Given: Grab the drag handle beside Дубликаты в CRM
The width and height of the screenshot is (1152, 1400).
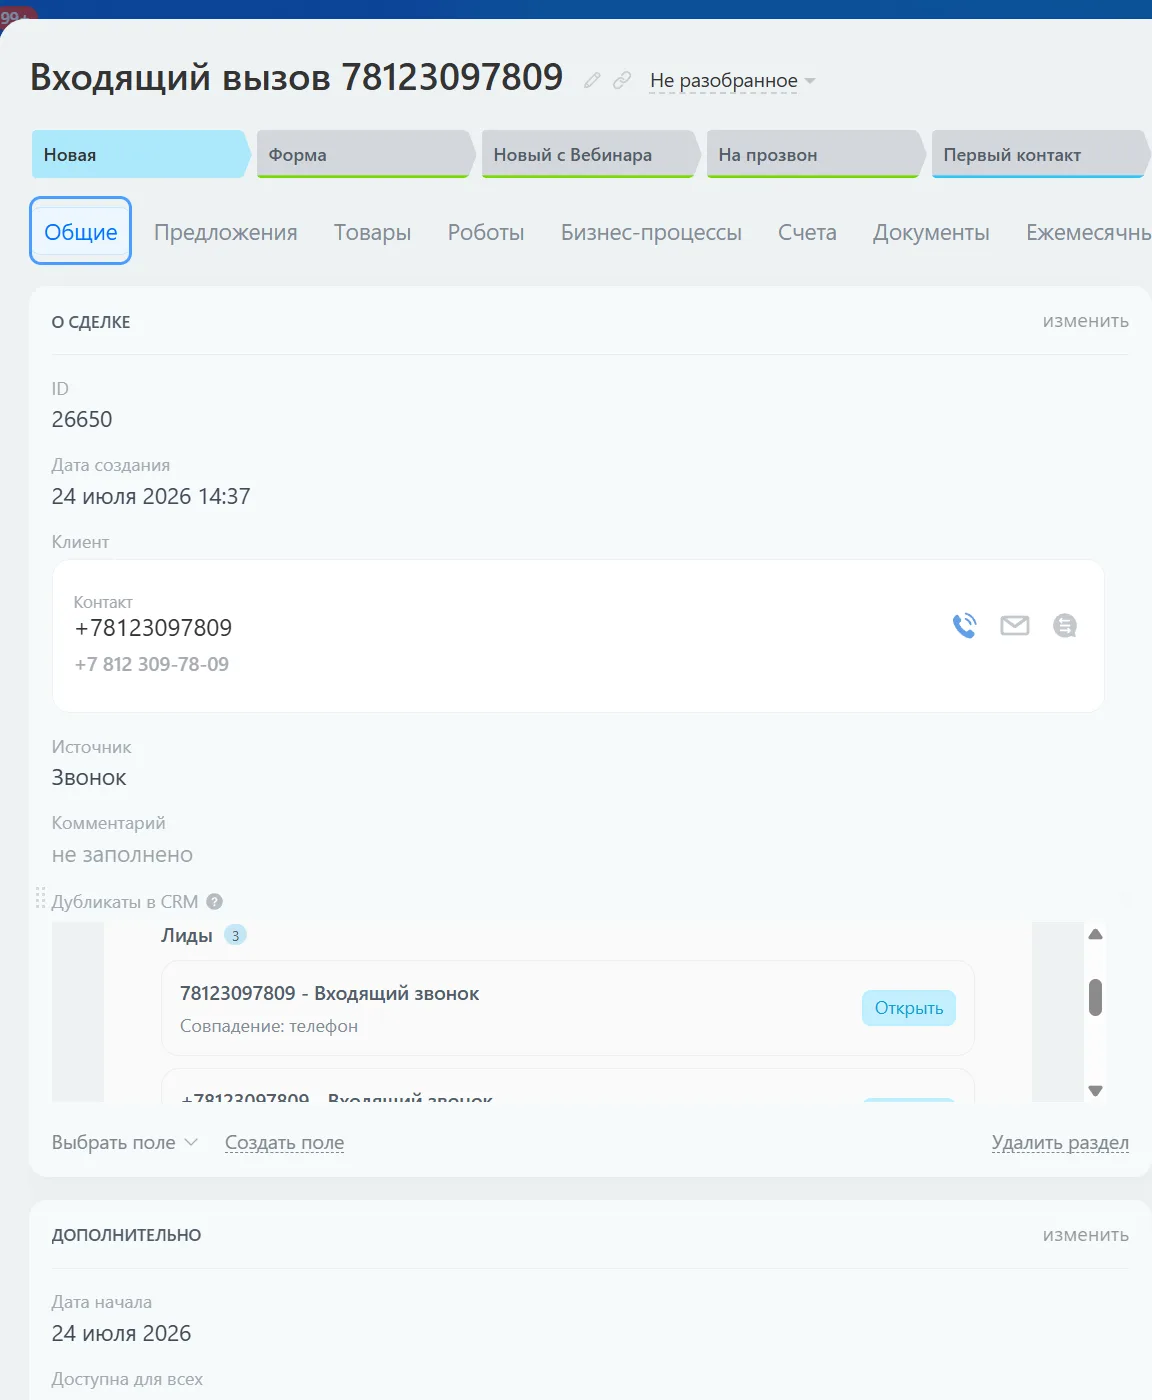Looking at the screenshot, I should 41,898.
